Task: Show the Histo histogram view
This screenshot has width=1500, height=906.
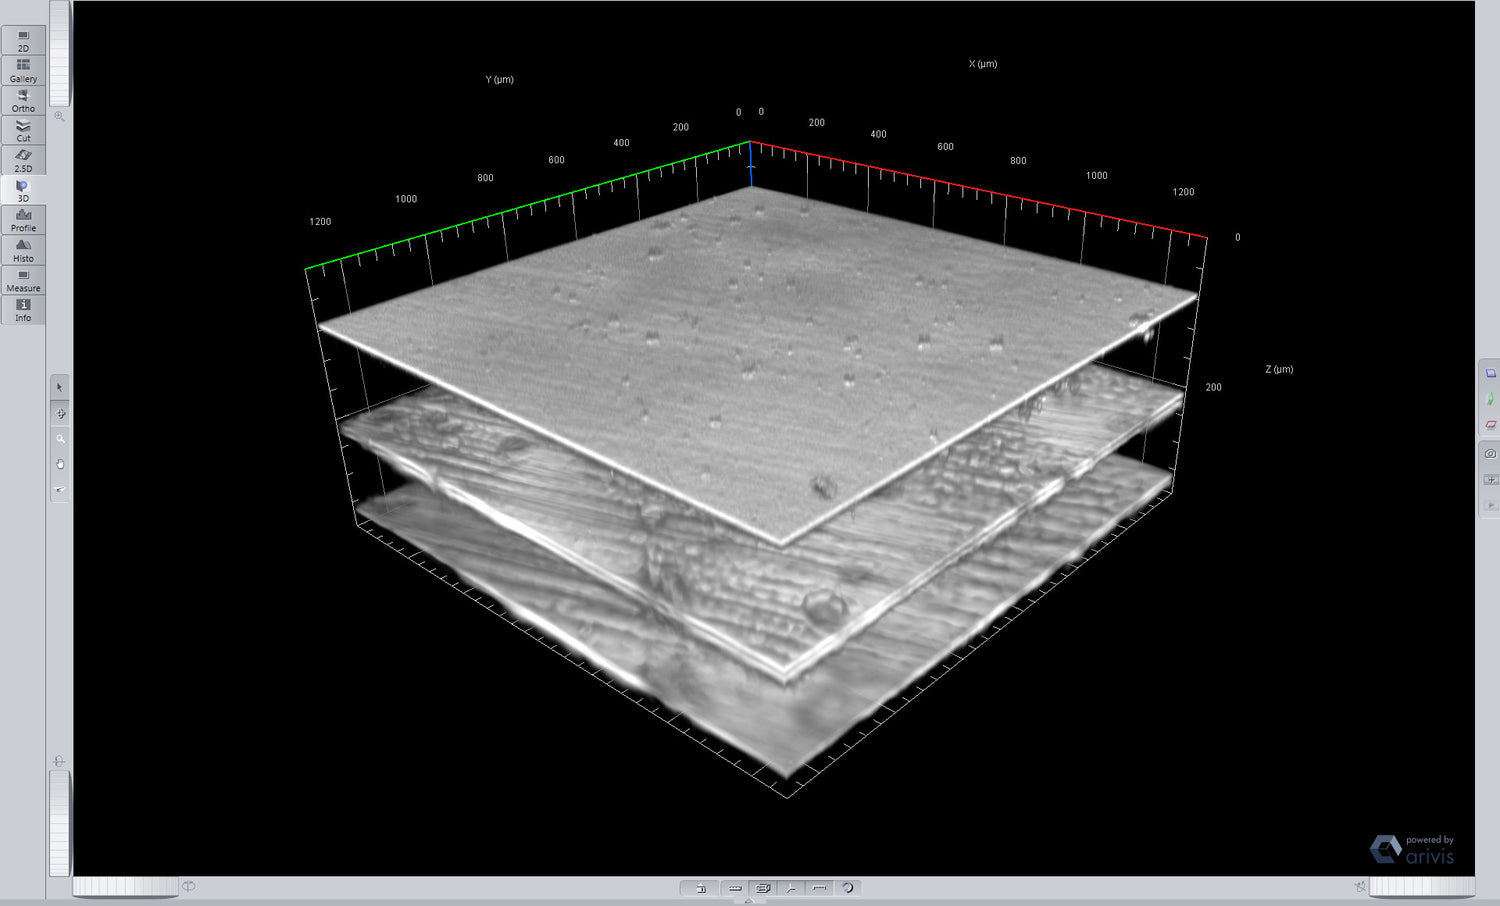Action: (x=23, y=250)
